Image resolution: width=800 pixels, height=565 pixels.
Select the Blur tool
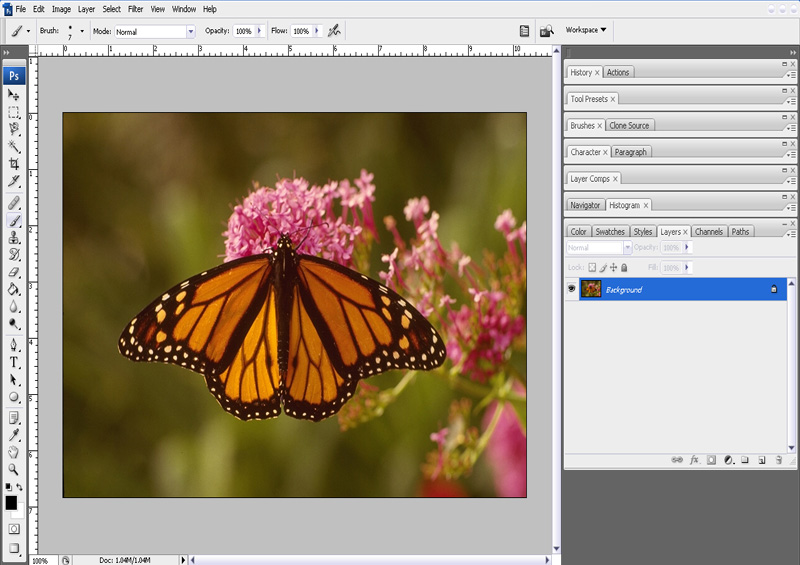click(x=14, y=306)
